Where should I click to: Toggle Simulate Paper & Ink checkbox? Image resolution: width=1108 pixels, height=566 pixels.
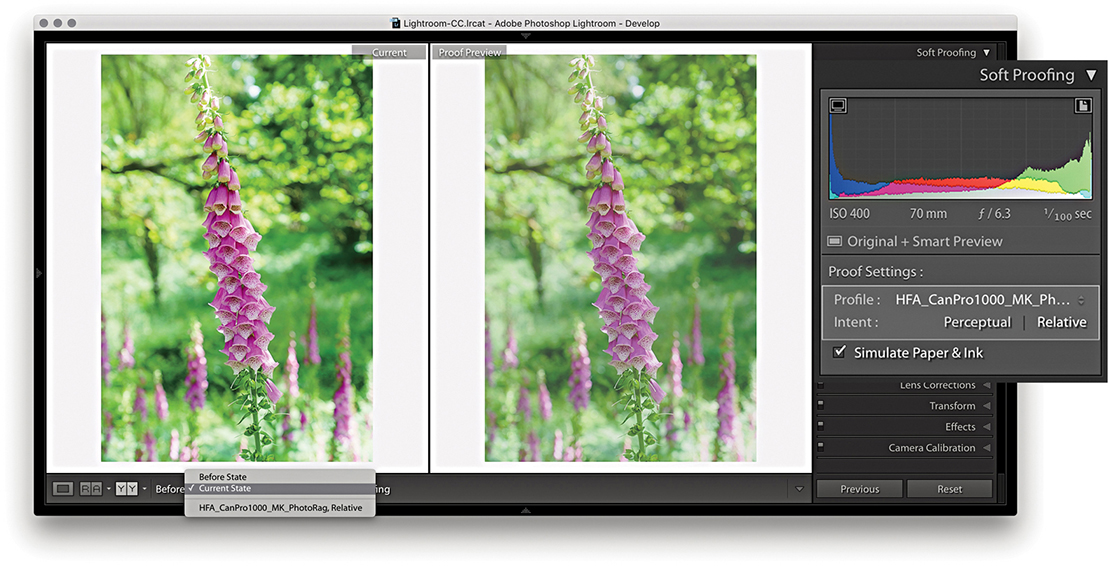tap(839, 352)
